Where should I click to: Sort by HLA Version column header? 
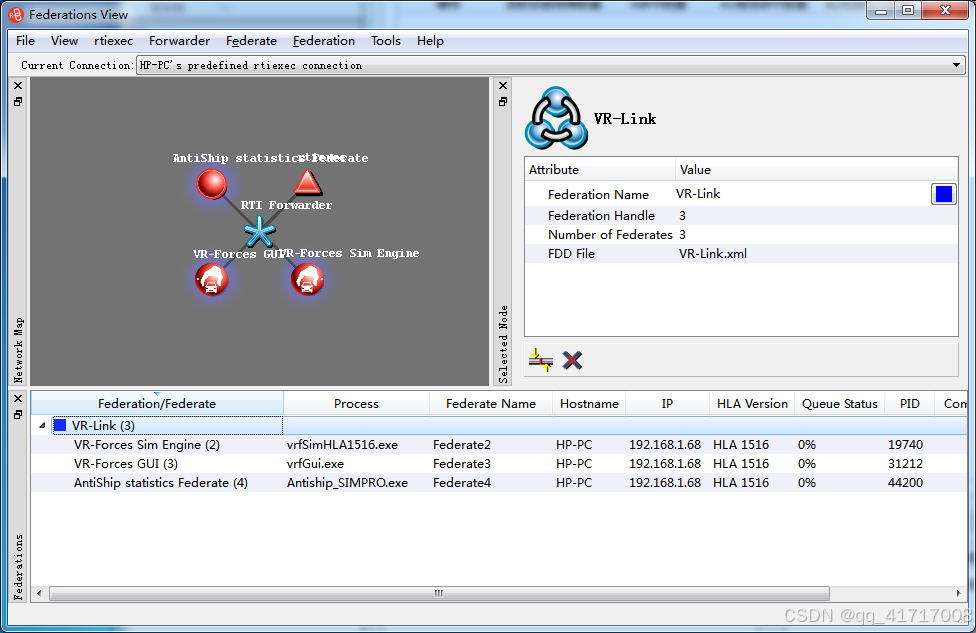point(752,403)
